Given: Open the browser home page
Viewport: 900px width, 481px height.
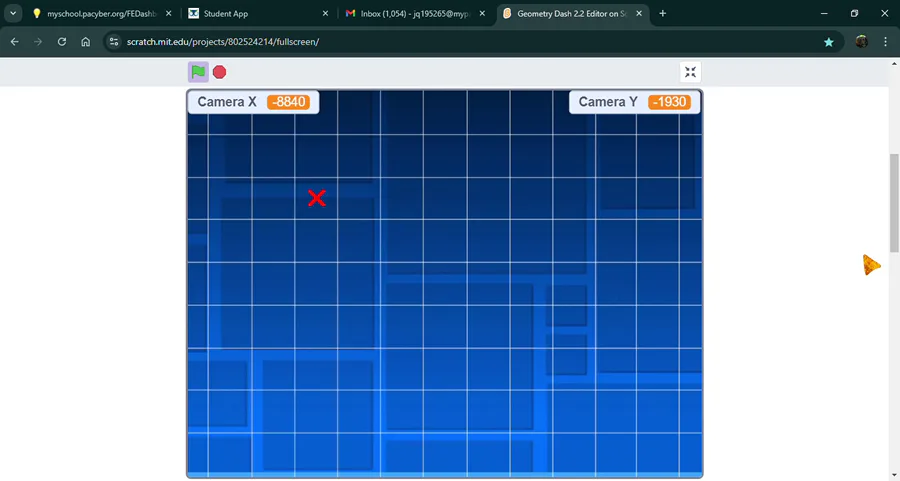Looking at the screenshot, I should (x=86, y=41).
